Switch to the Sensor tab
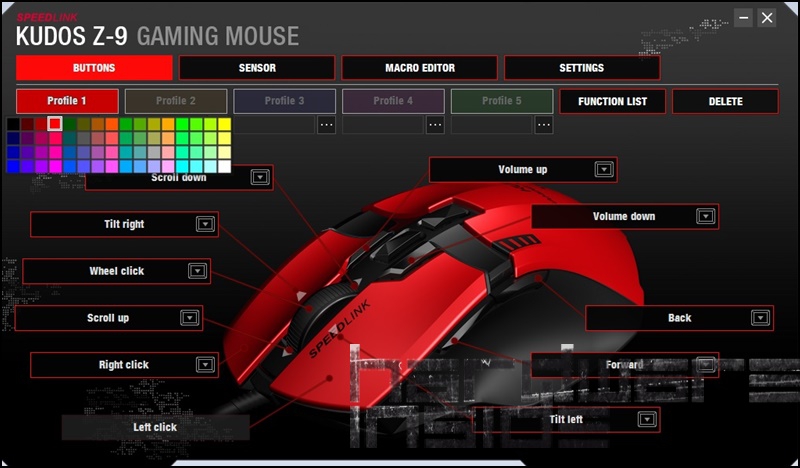 257,68
